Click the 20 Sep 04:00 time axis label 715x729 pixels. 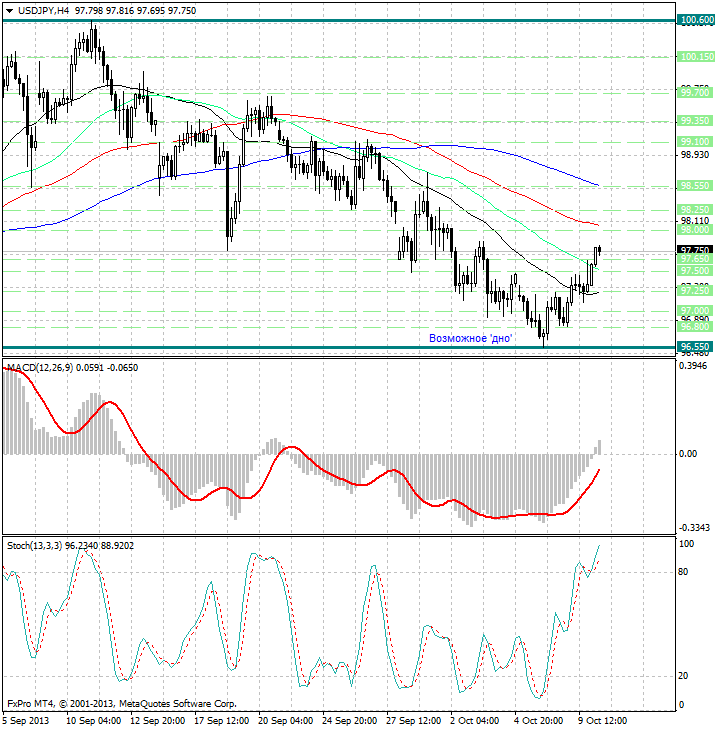point(285,721)
